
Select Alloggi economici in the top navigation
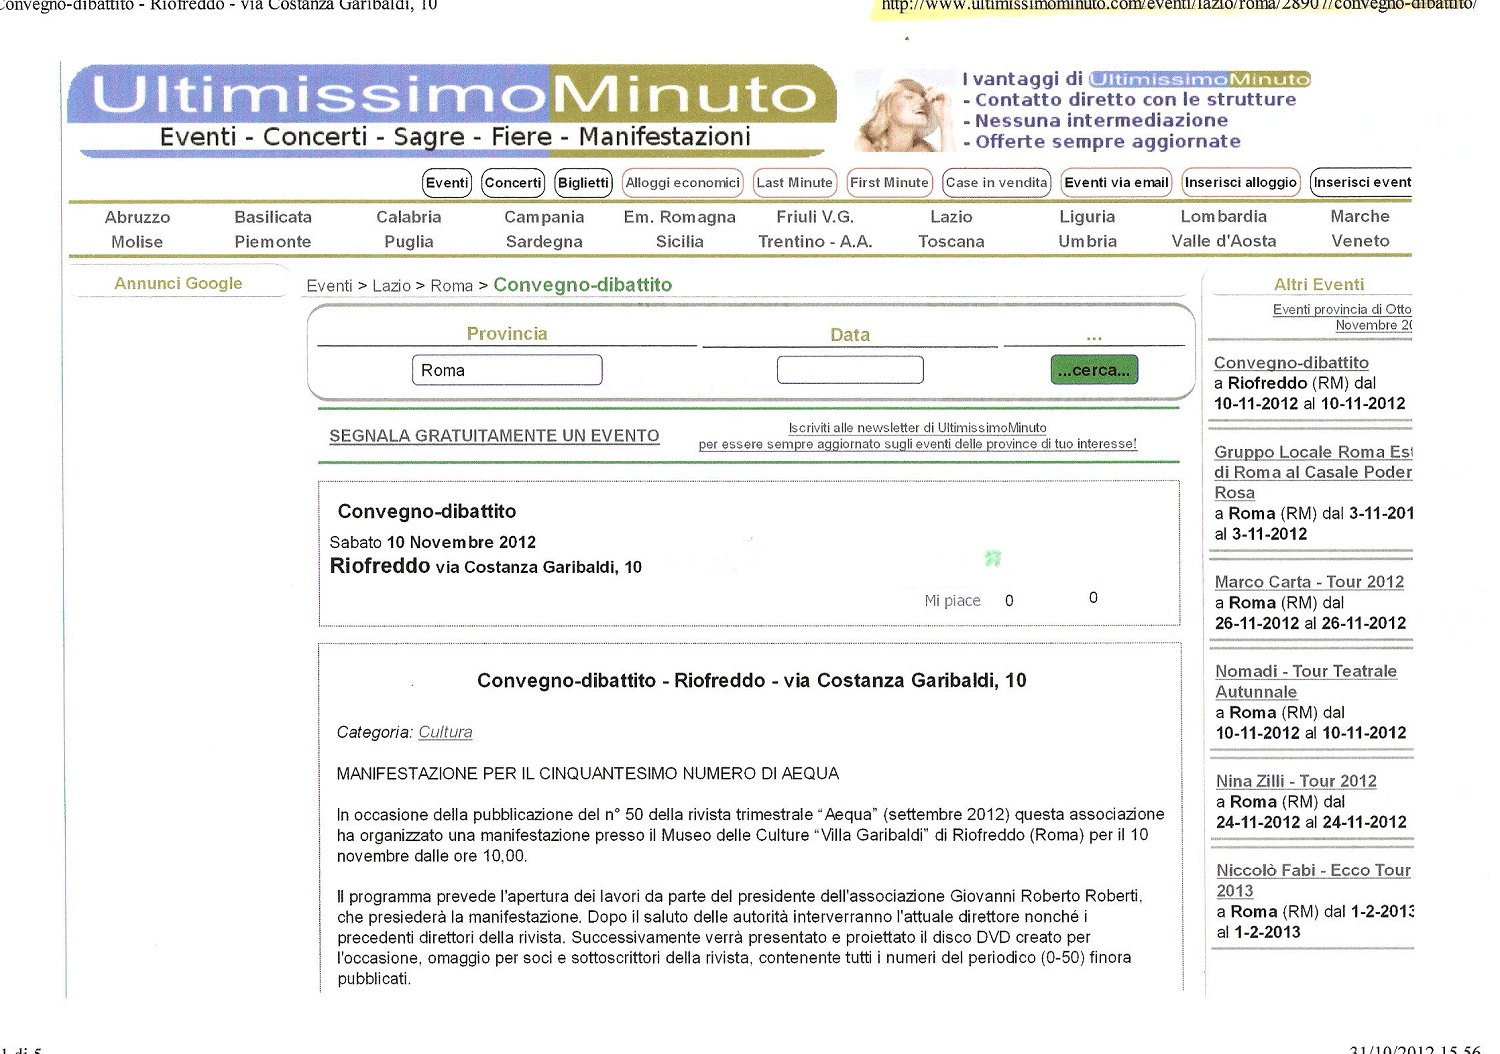coord(683,182)
